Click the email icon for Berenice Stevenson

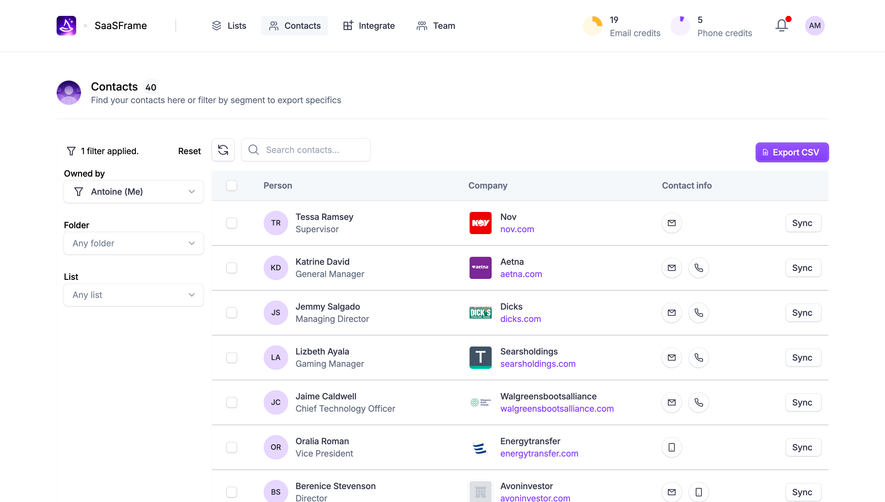(x=672, y=492)
